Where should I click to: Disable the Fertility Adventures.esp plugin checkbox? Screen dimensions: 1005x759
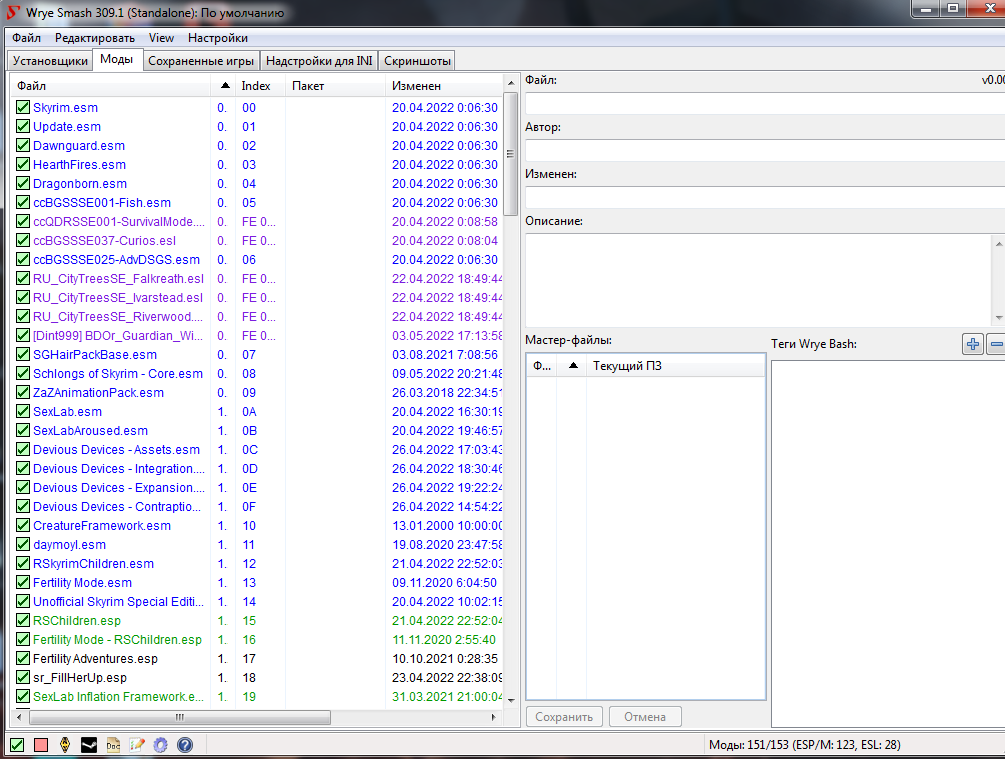(22, 659)
